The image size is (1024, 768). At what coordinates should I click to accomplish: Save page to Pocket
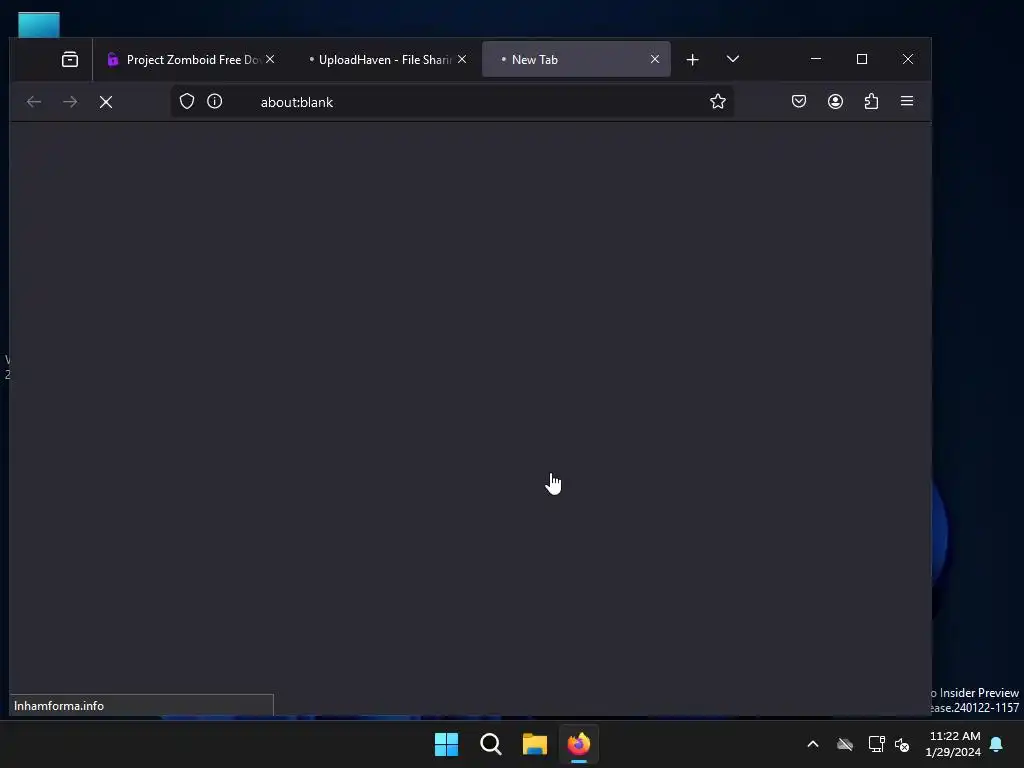pos(799,101)
